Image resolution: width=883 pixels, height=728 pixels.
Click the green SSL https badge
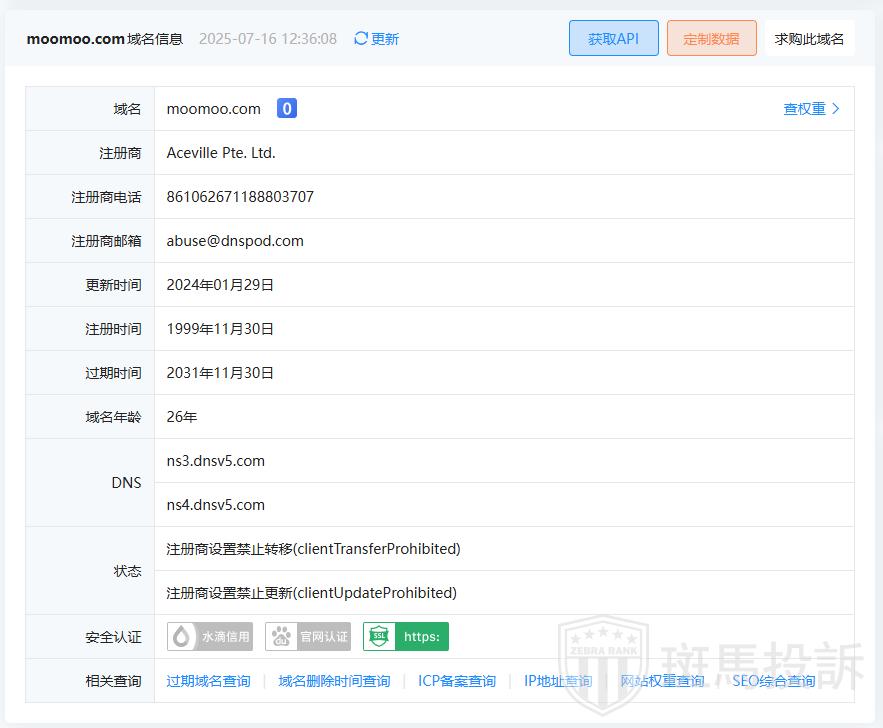click(x=405, y=637)
